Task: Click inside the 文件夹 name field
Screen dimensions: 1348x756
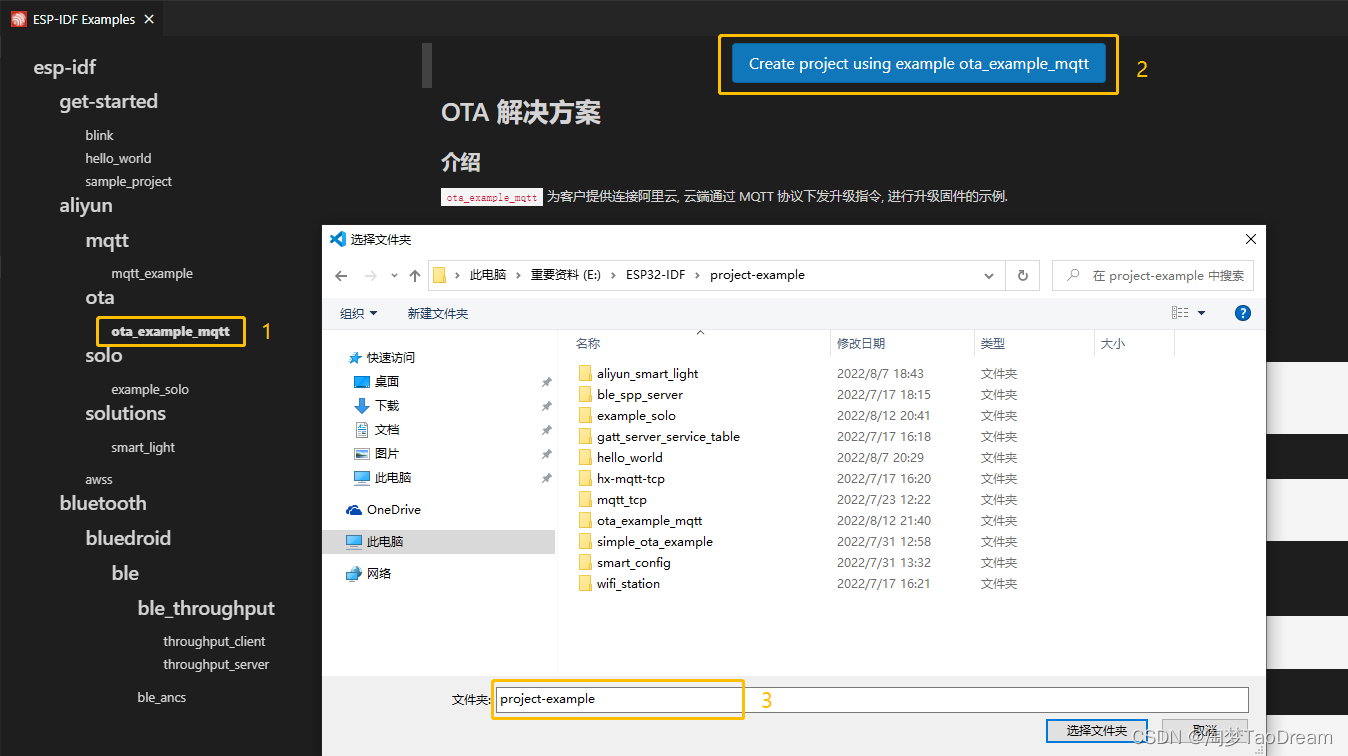Action: coord(872,699)
